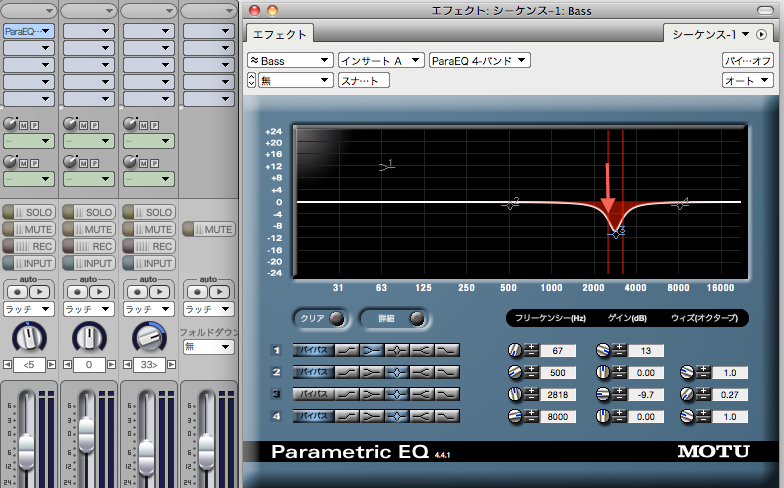Select parametric peak filter for band 1
This screenshot has height=488, width=784.
point(397,350)
